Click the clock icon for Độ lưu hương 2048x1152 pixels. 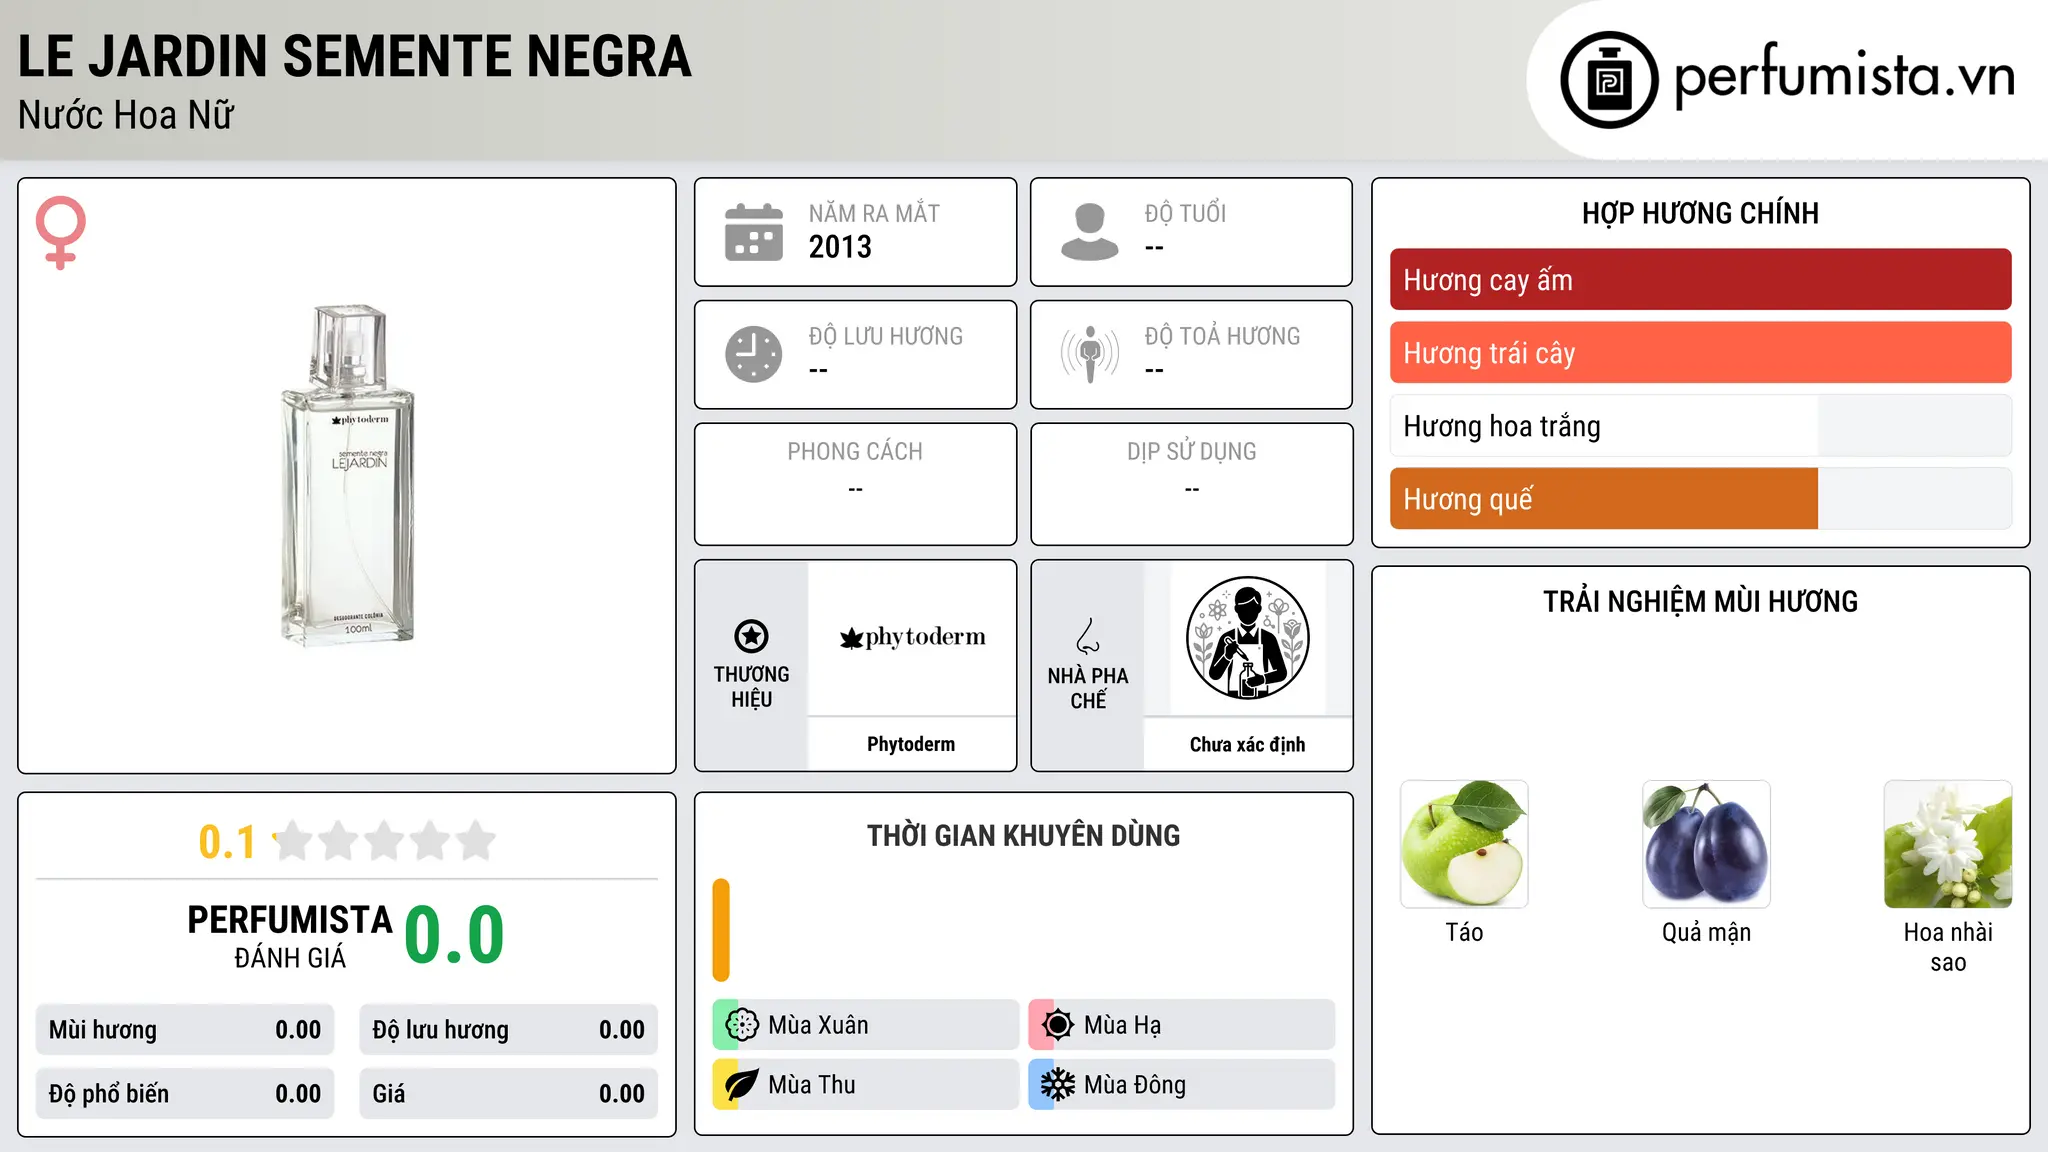point(754,354)
